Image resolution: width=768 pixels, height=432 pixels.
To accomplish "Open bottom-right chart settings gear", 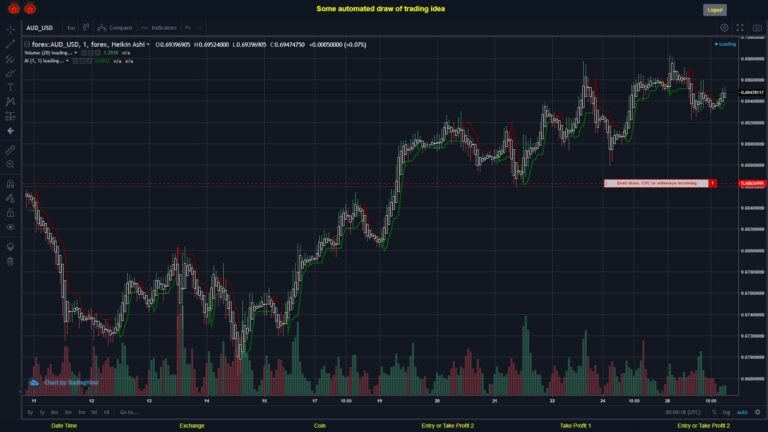I will pyautogui.click(x=758, y=412).
